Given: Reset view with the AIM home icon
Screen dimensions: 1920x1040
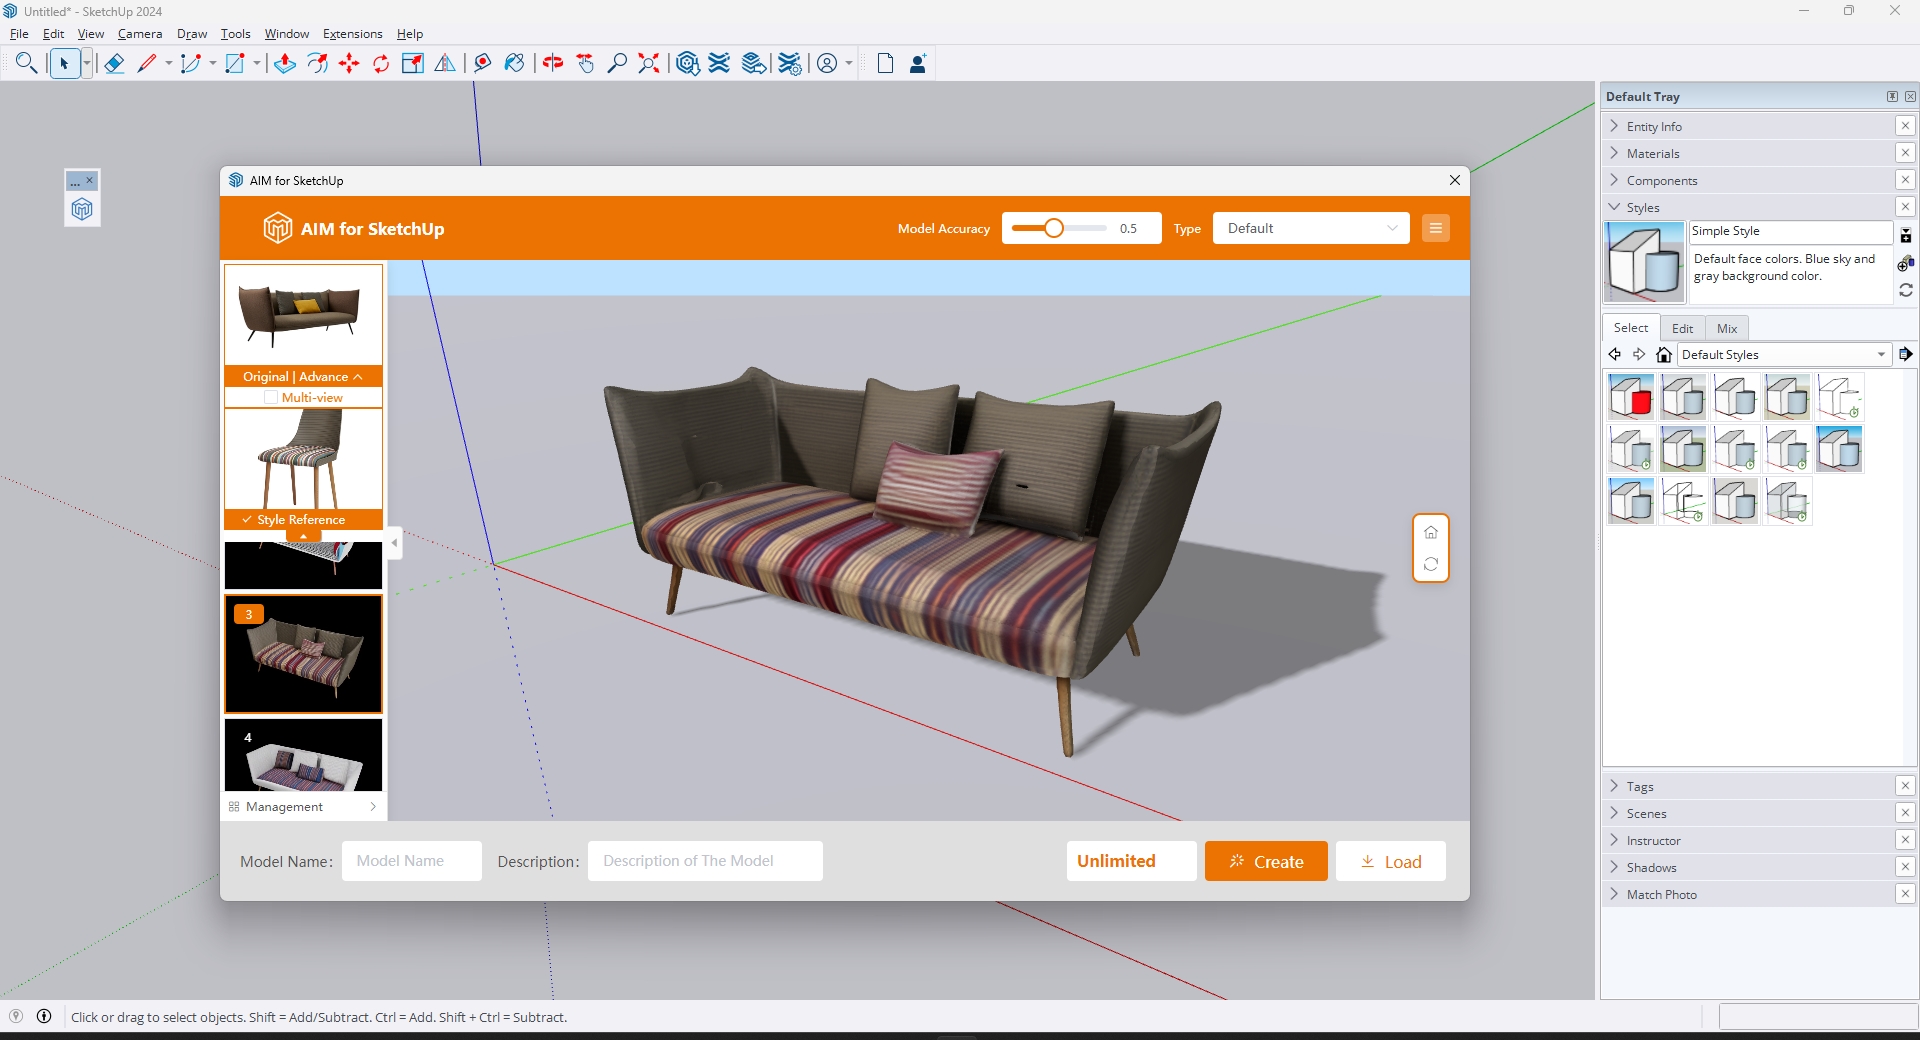Looking at the screenshot, I should (x=1431, y=532).
